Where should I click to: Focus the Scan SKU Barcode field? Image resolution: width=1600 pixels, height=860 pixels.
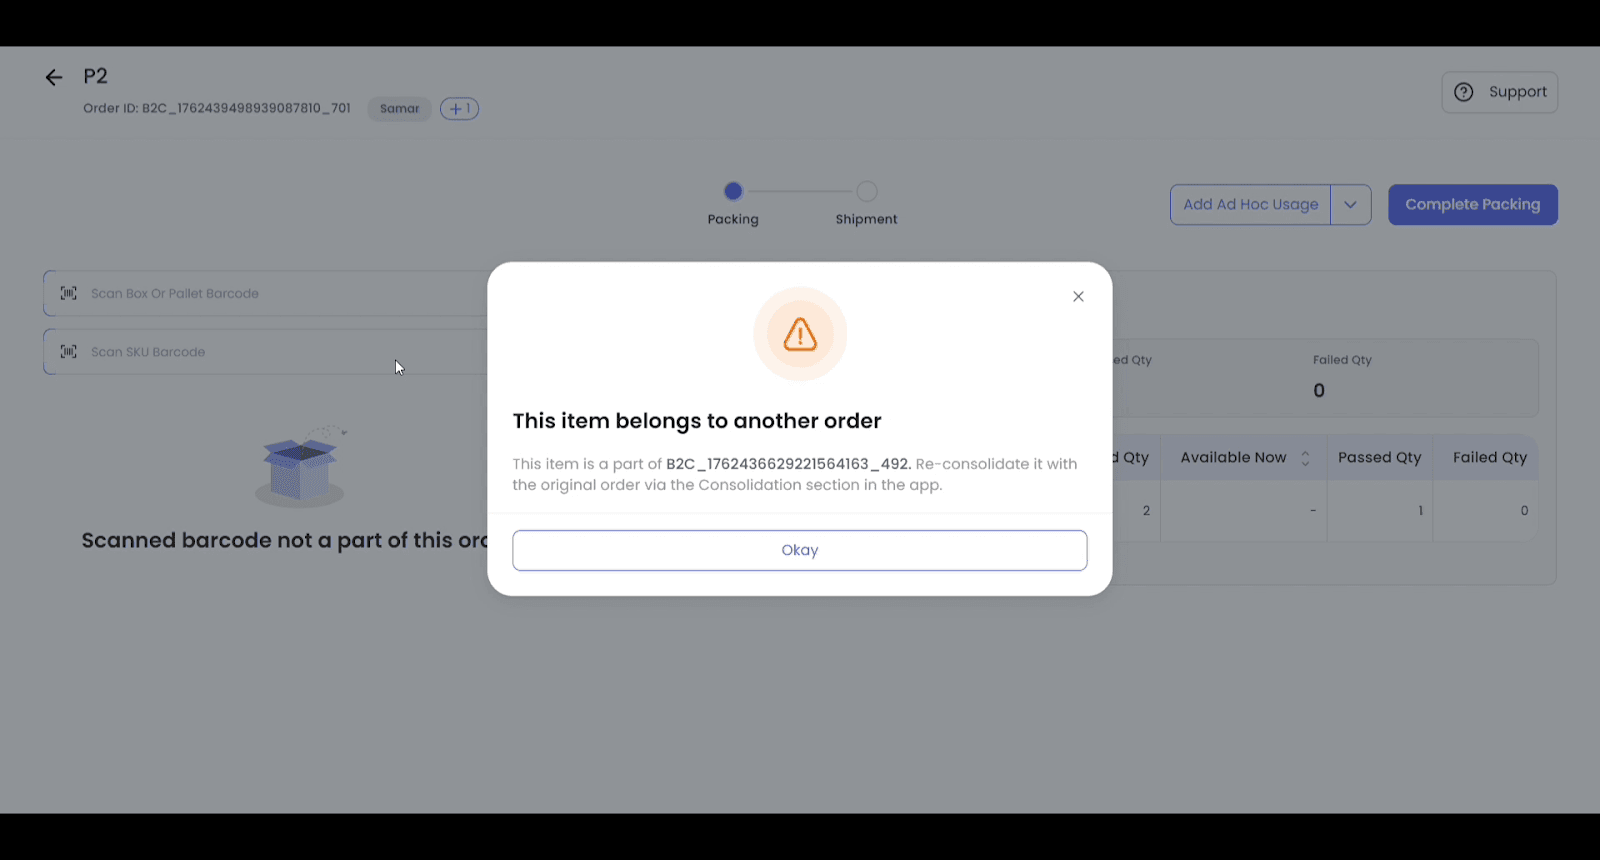[x=280, y=352]
